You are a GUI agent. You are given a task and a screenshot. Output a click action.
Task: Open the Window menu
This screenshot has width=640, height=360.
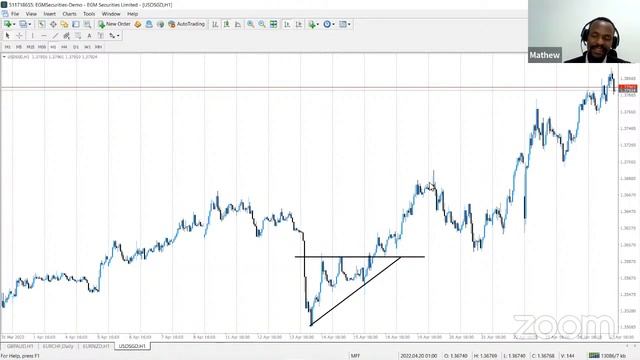[111, 14]
